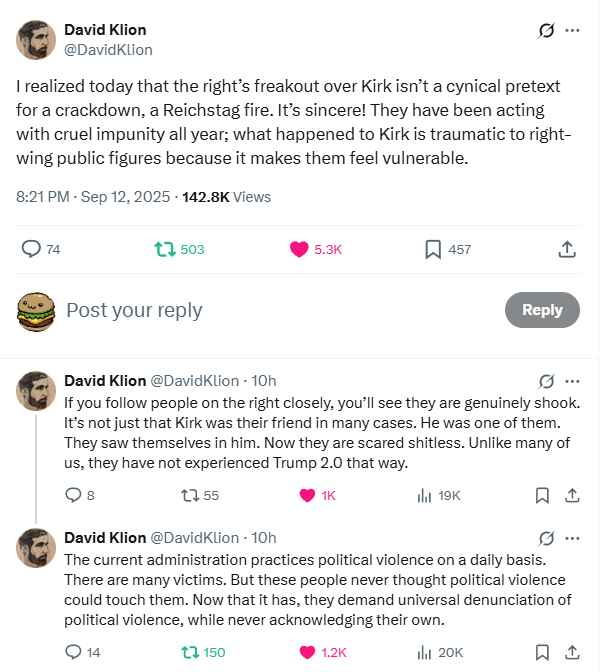The width and height of the screenshot is (602, 672).
Task: Like the 'political violence' reply with 1.2K likes
Action: [308, 652]
